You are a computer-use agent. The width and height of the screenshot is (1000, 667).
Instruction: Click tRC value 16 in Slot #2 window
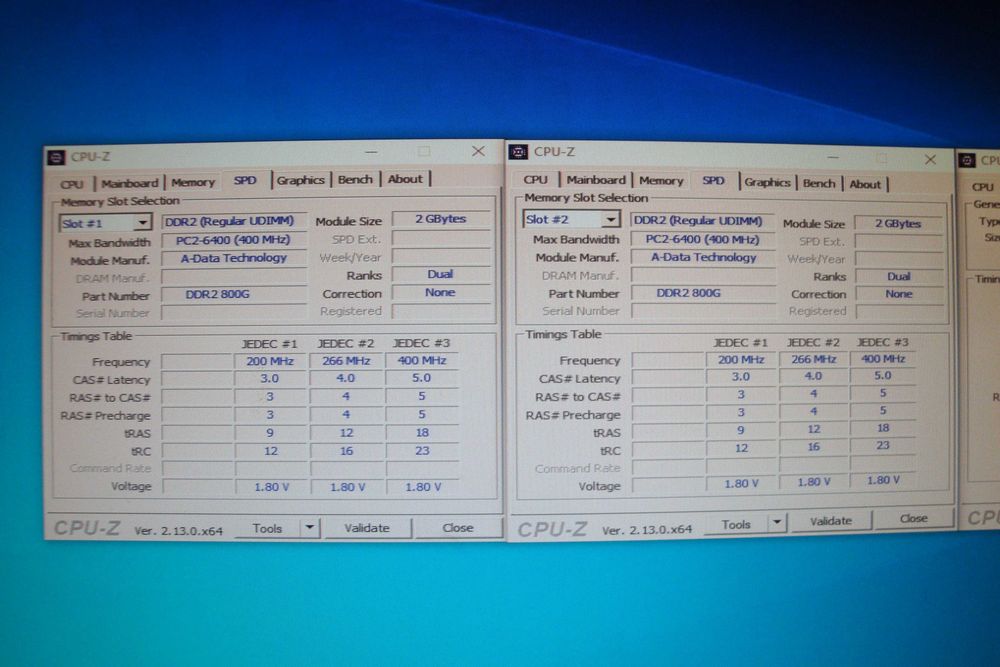click(814, 447)
